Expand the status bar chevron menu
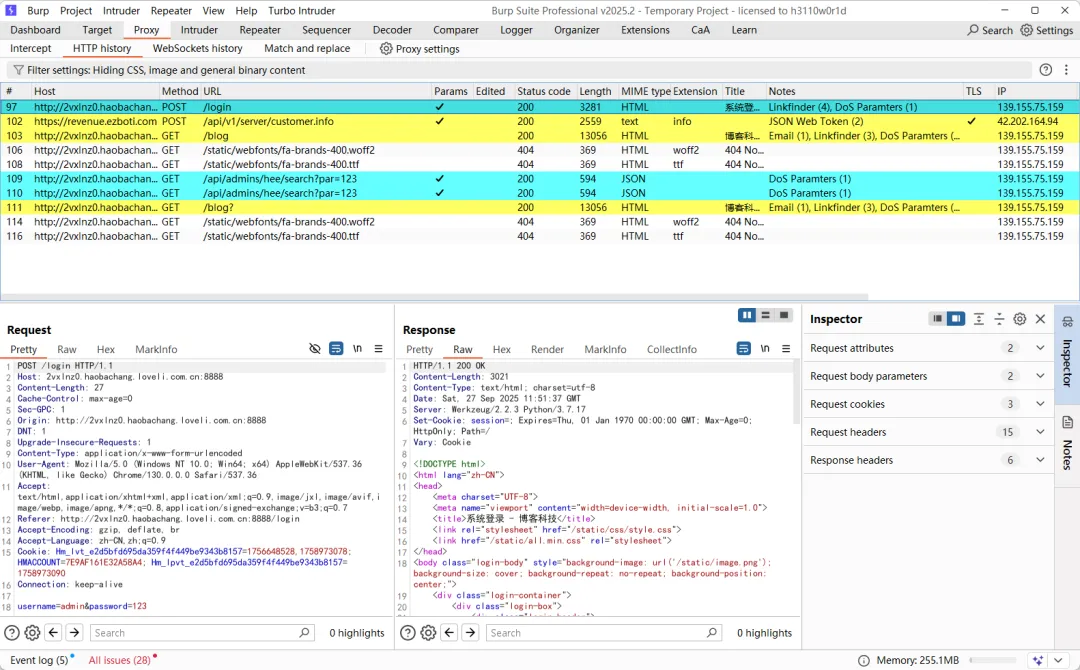1080x670 pixels. (x=1059, y=660)
